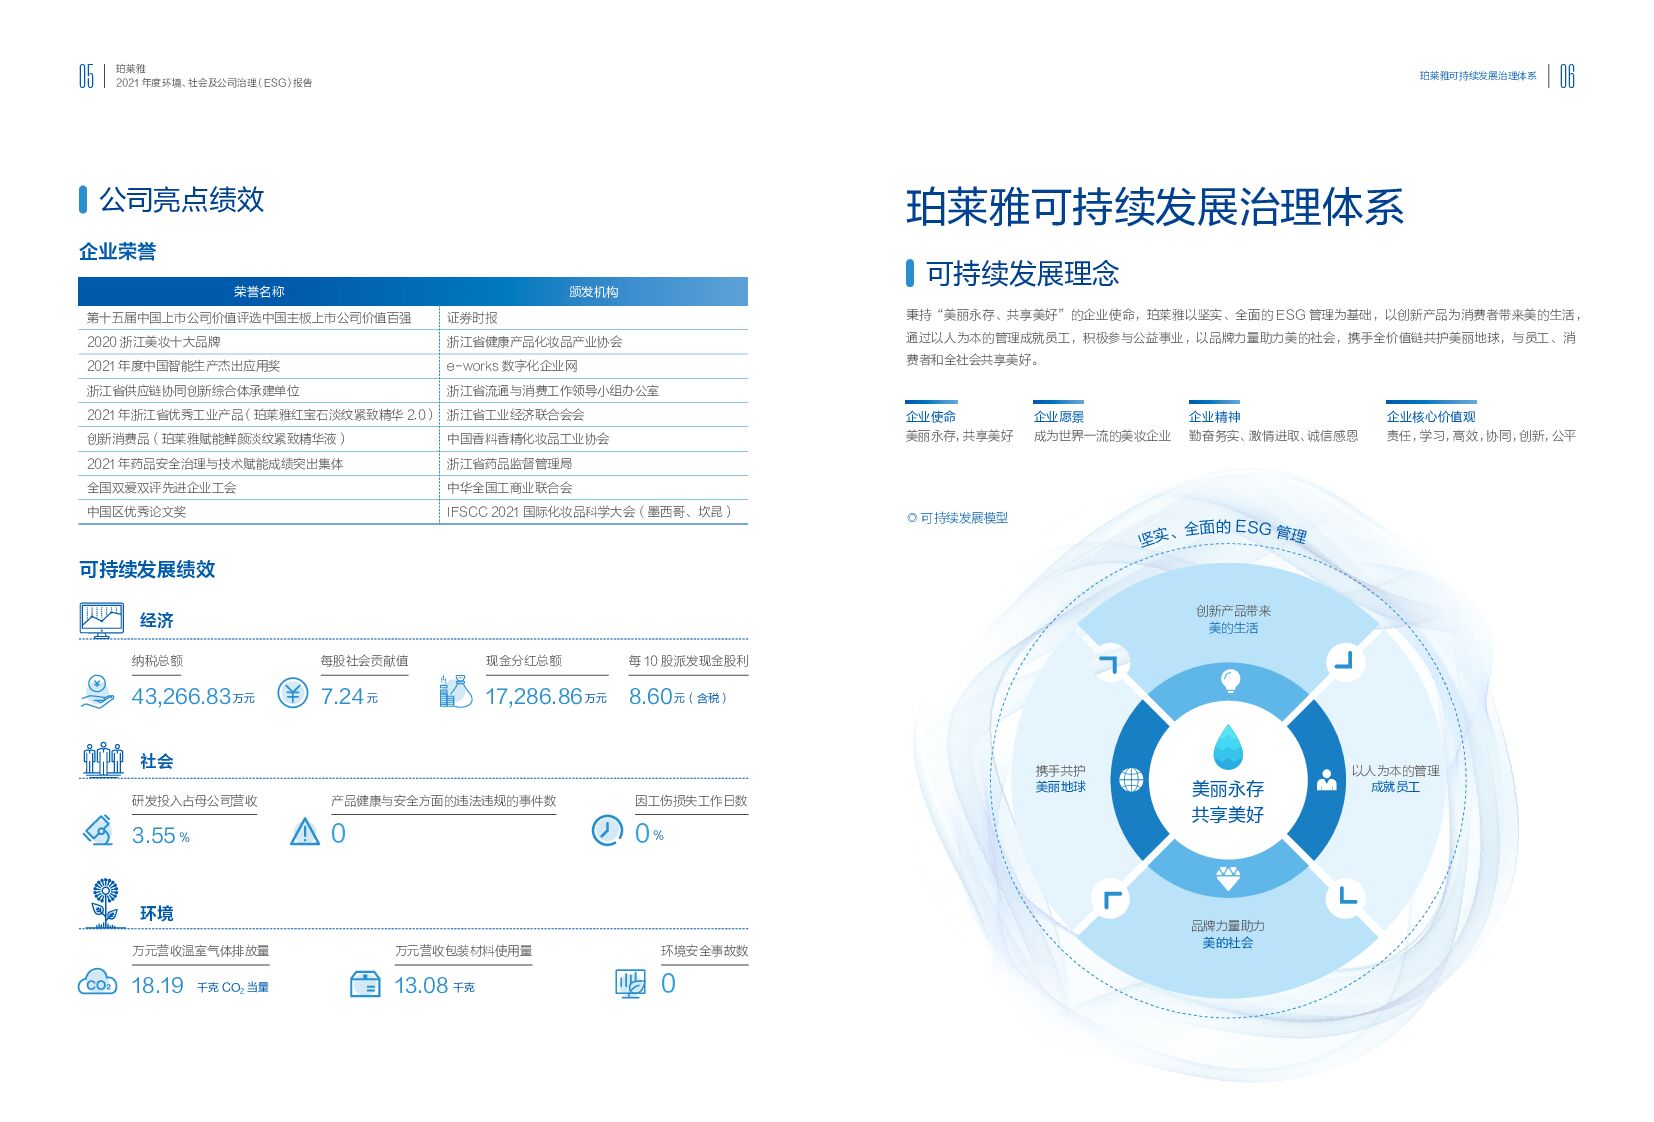Click the 可持续发展绩效 subheading

click(x=147, y=569)
